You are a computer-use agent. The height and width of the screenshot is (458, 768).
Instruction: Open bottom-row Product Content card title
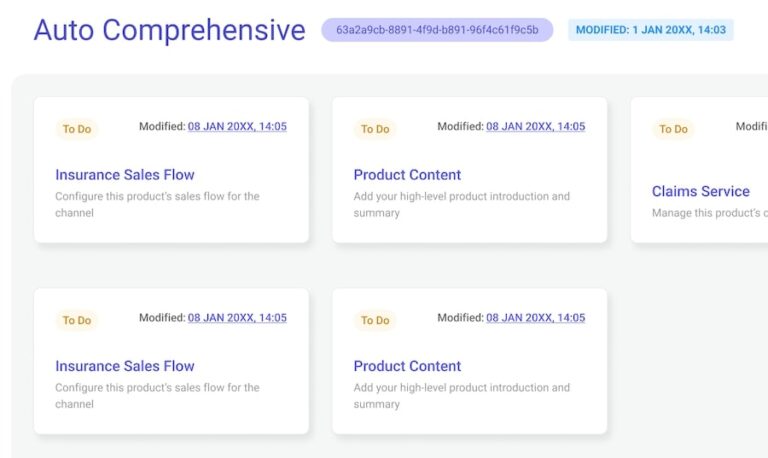pos(407,366)
